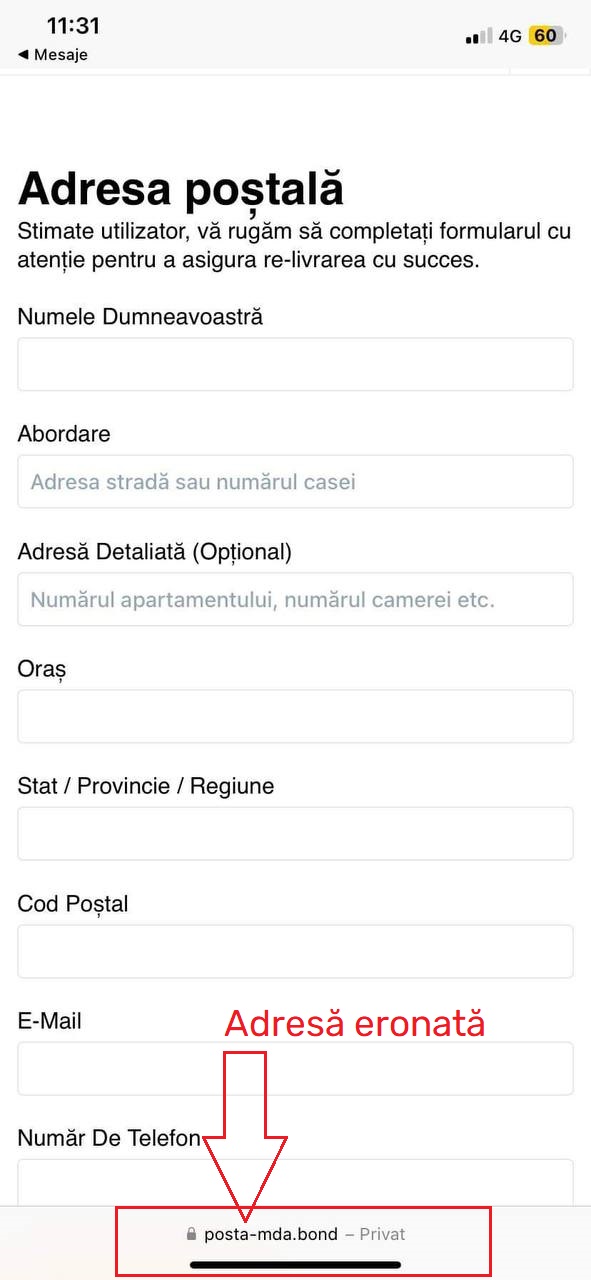Tap the battery indicator showing 60
This screenshot has height=1280, width=591.
click(x=547, y=36)
